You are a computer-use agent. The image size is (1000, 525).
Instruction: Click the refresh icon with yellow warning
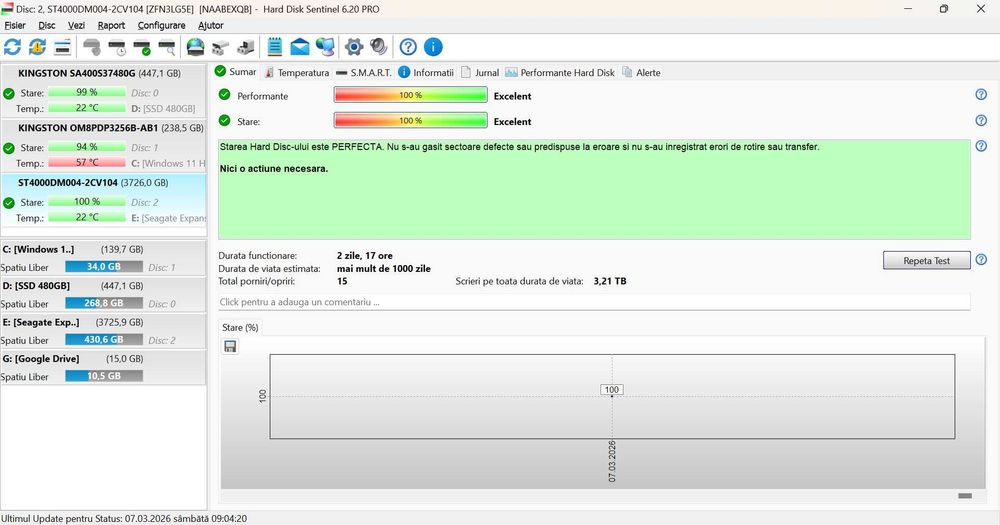click(38, 47)
